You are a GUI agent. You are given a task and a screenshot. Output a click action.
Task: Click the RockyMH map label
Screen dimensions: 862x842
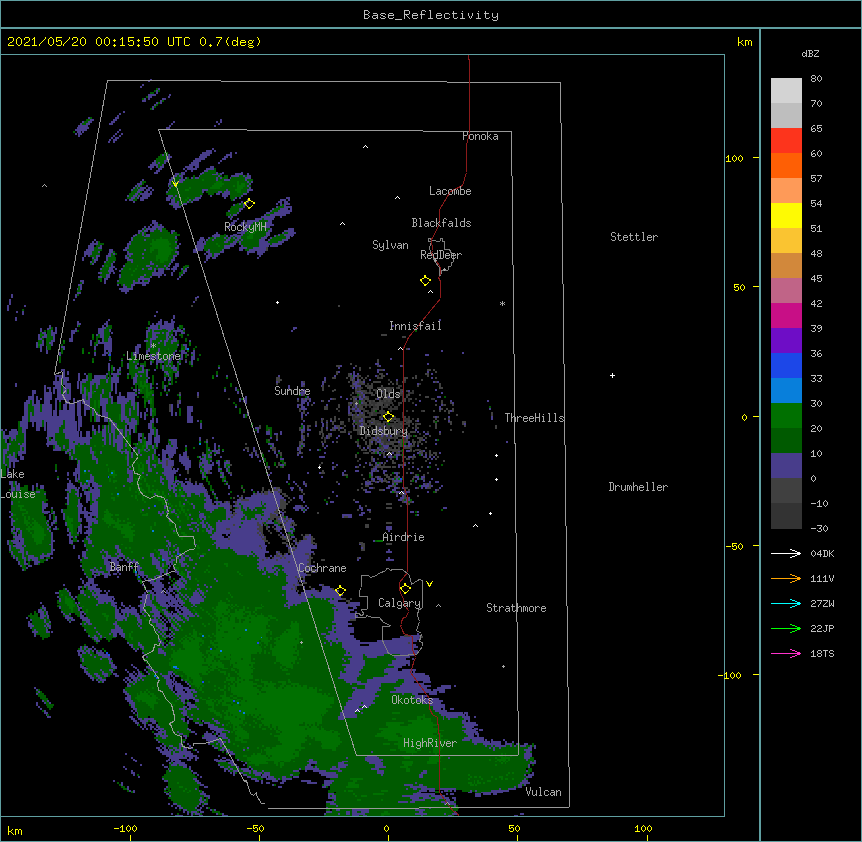click(x=245, y=227)
